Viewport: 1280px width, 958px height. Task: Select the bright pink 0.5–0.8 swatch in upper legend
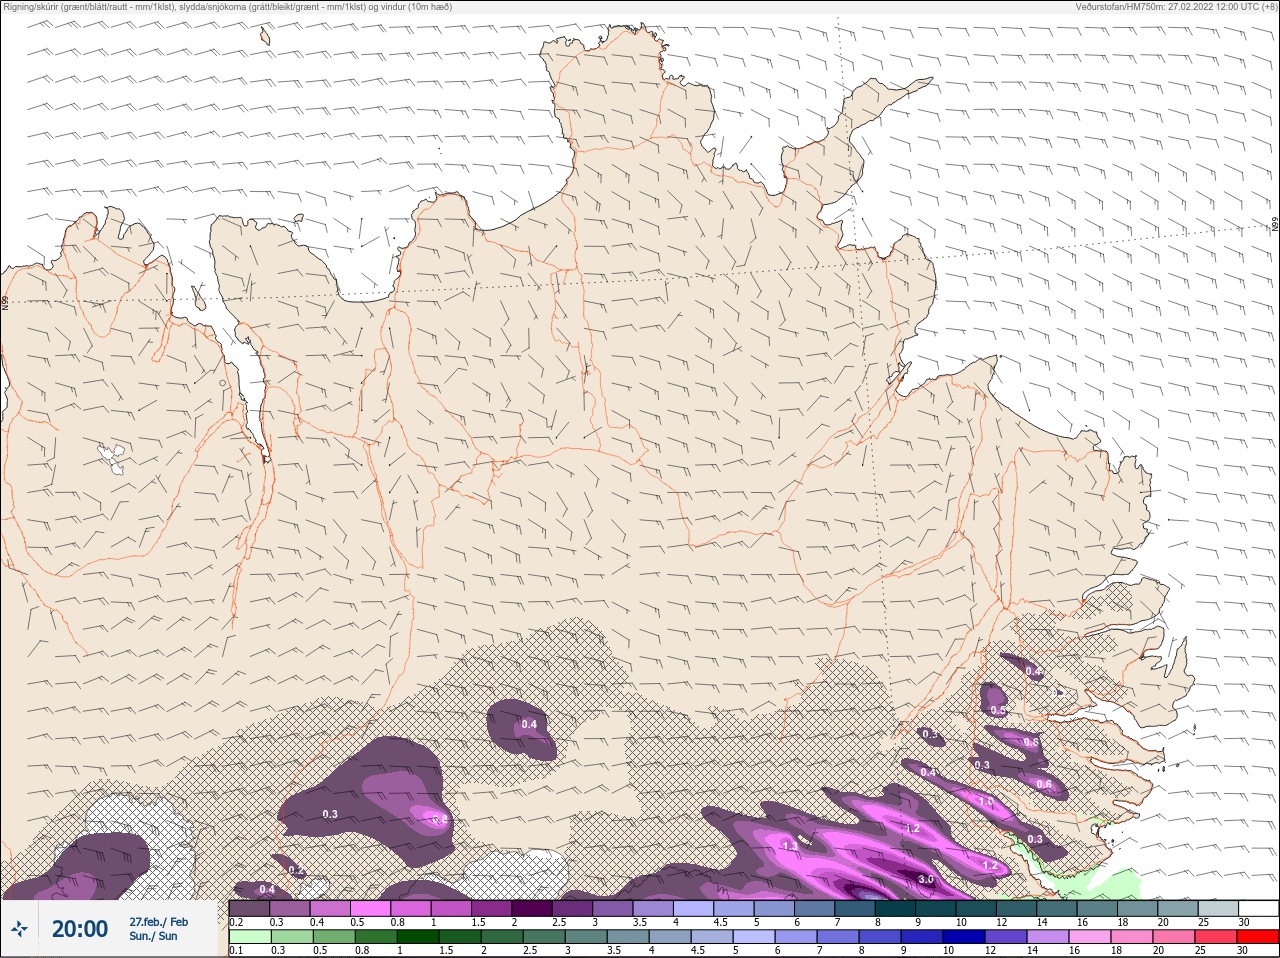pyautogui.click(x=371, y=907)
